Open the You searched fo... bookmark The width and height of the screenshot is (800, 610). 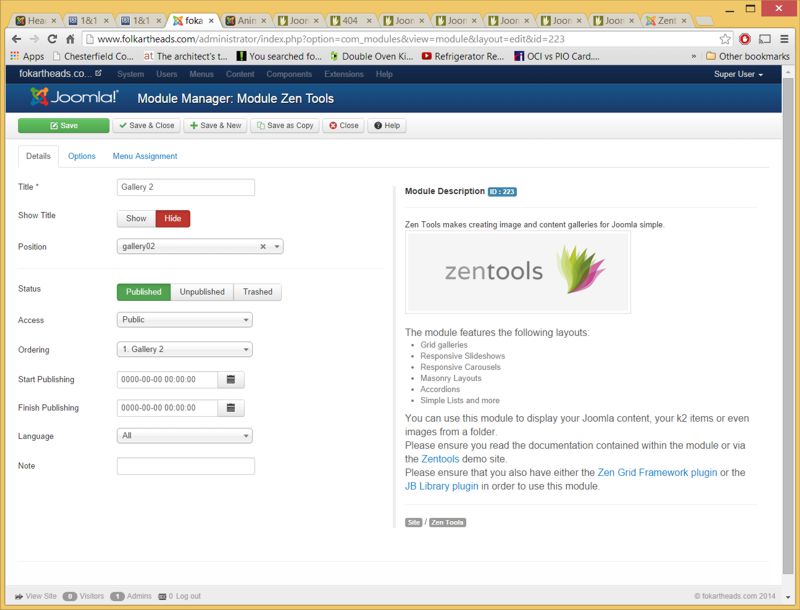[279, 56]
